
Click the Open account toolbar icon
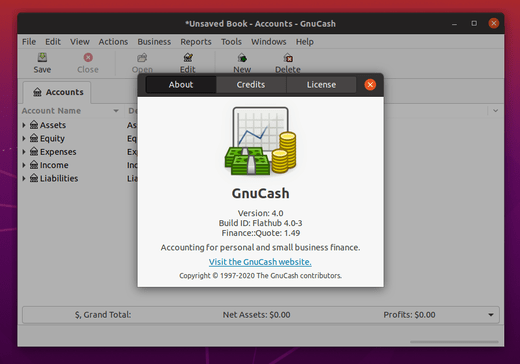click(142, 58)
